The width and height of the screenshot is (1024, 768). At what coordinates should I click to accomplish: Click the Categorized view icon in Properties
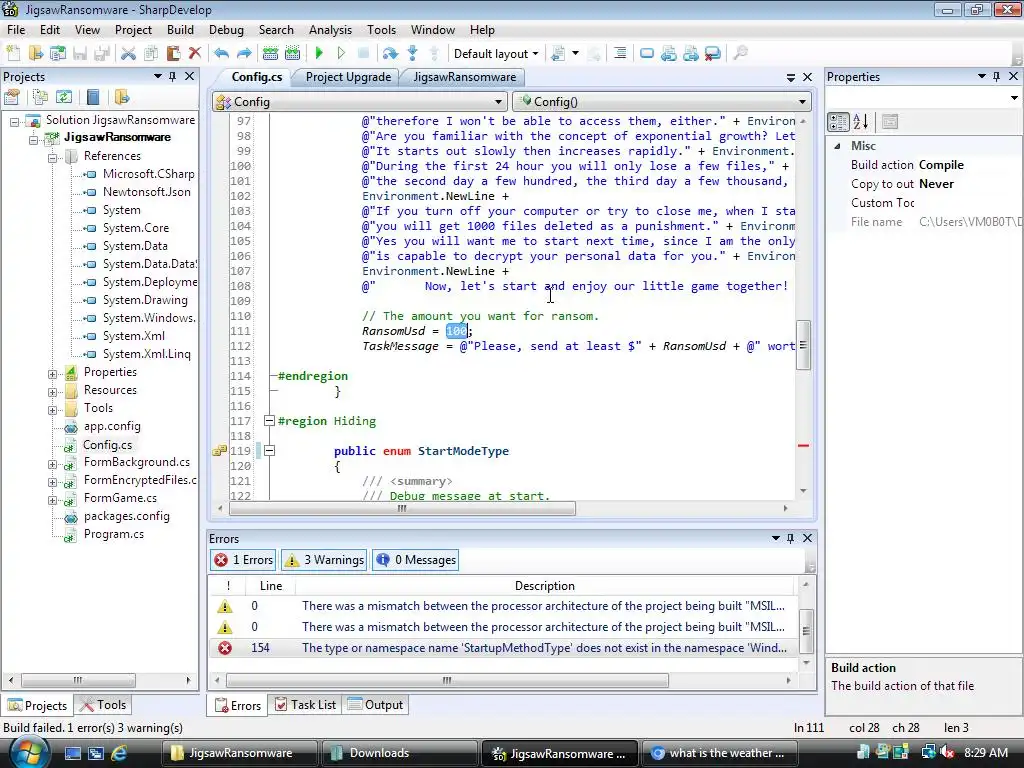[x=839, y=121]
